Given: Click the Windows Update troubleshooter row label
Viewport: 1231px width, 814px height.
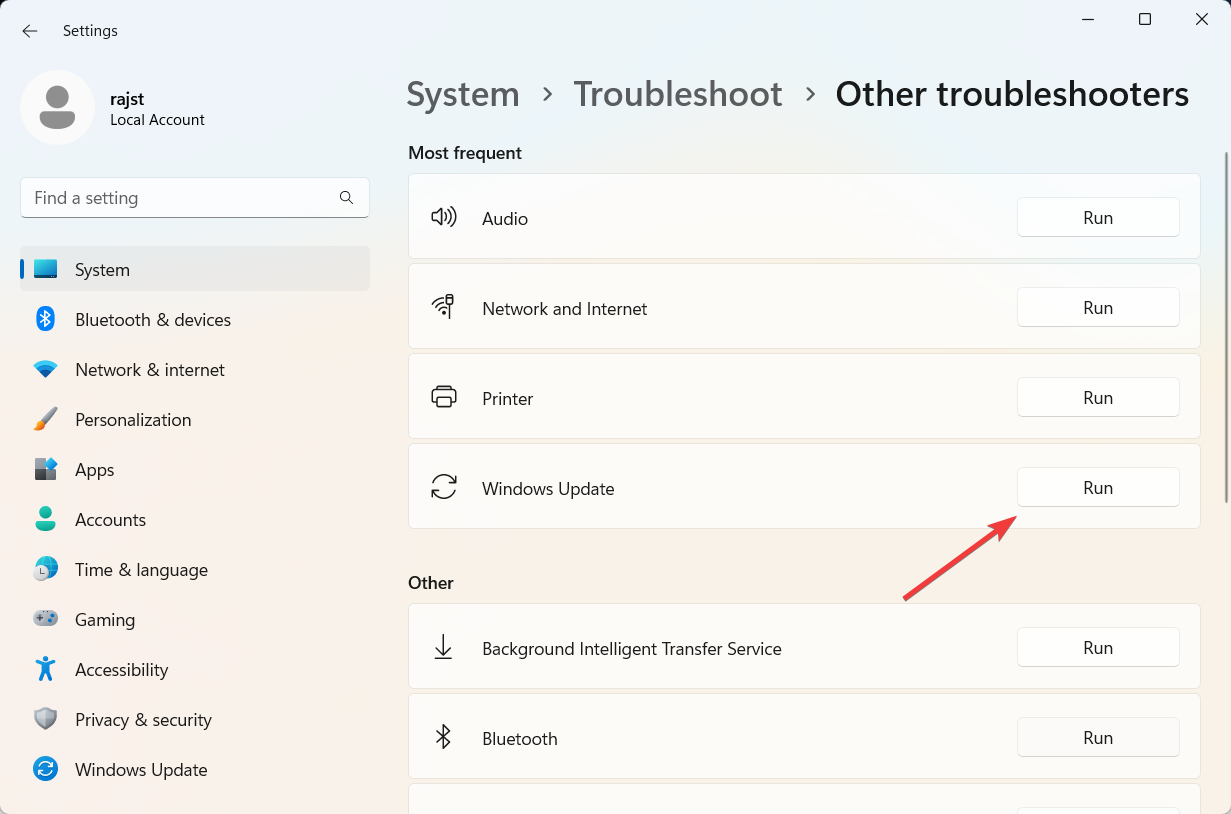Looking at the screenshot, I should click(x=548, y=488).
